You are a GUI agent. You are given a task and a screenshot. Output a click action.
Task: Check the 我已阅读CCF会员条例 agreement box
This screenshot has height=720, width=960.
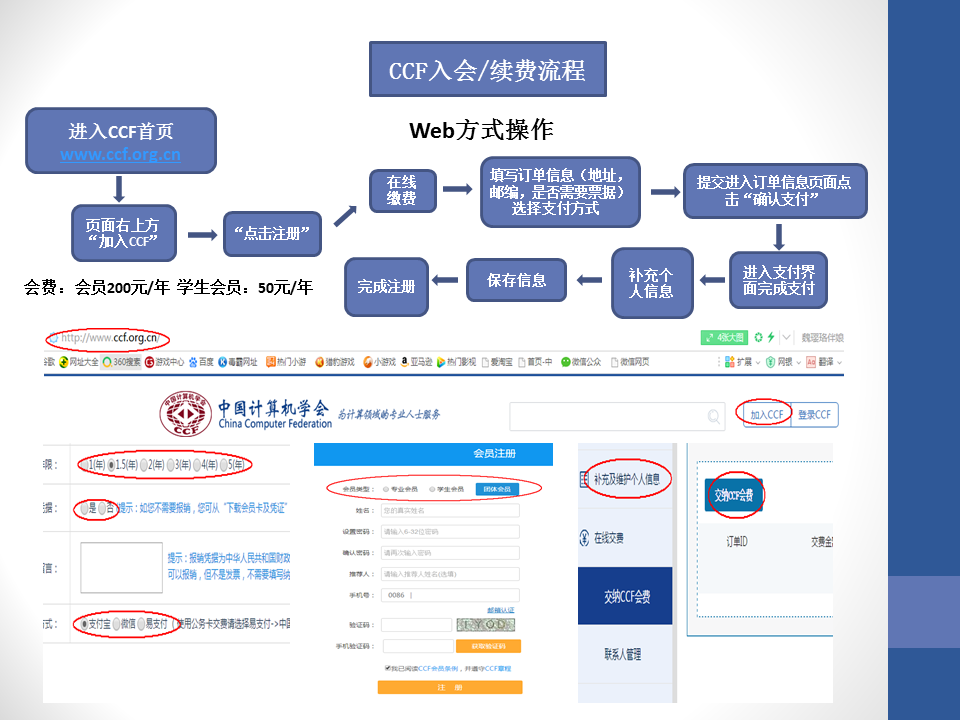(388, 668)
